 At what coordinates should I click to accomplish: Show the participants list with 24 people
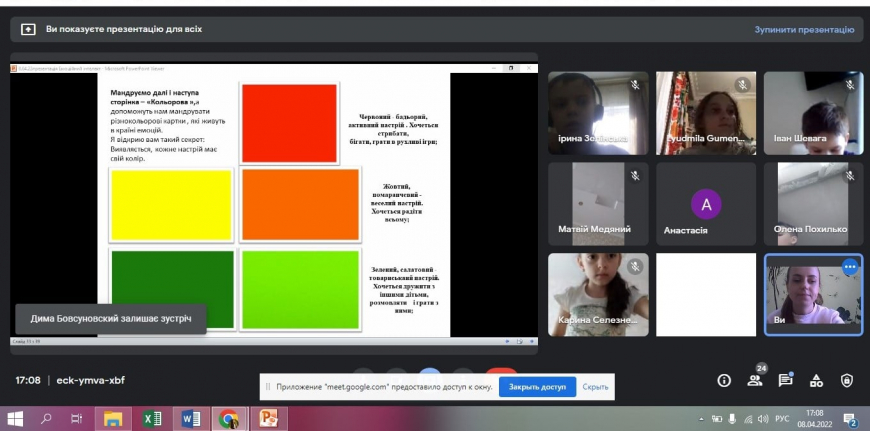pos(755,380)
